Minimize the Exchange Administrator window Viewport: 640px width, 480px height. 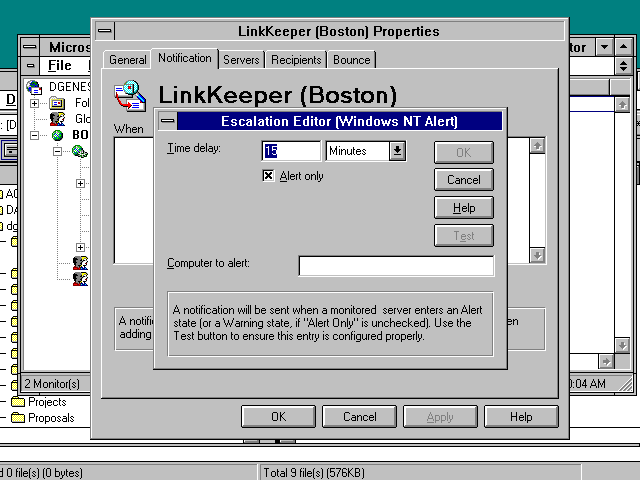[604, 47]
